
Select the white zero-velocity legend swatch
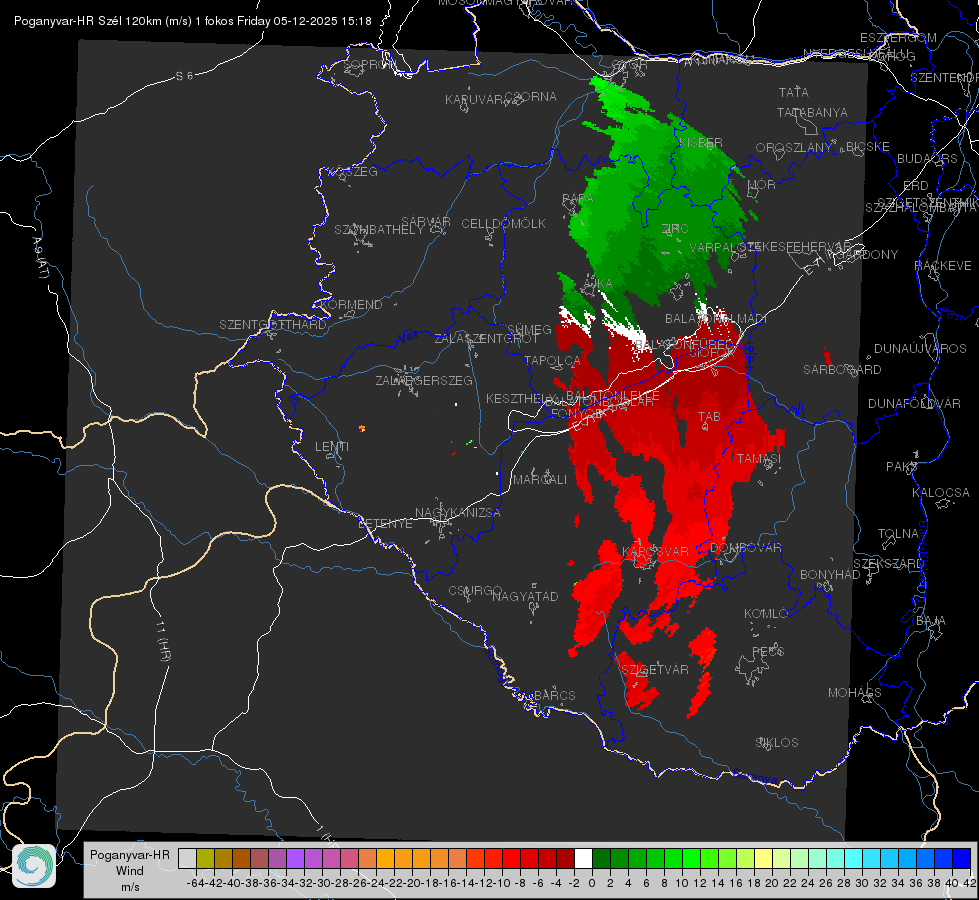point(583,858)
